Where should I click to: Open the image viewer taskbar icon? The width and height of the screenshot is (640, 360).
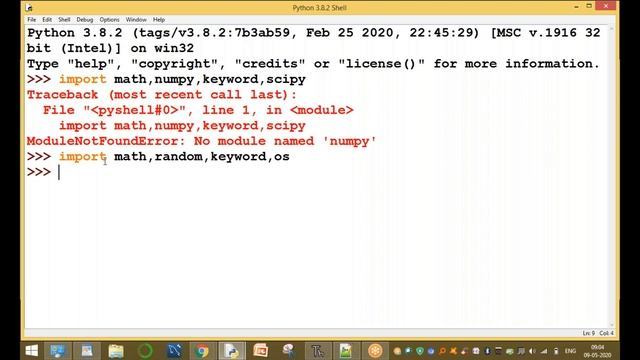click(346, 351)
